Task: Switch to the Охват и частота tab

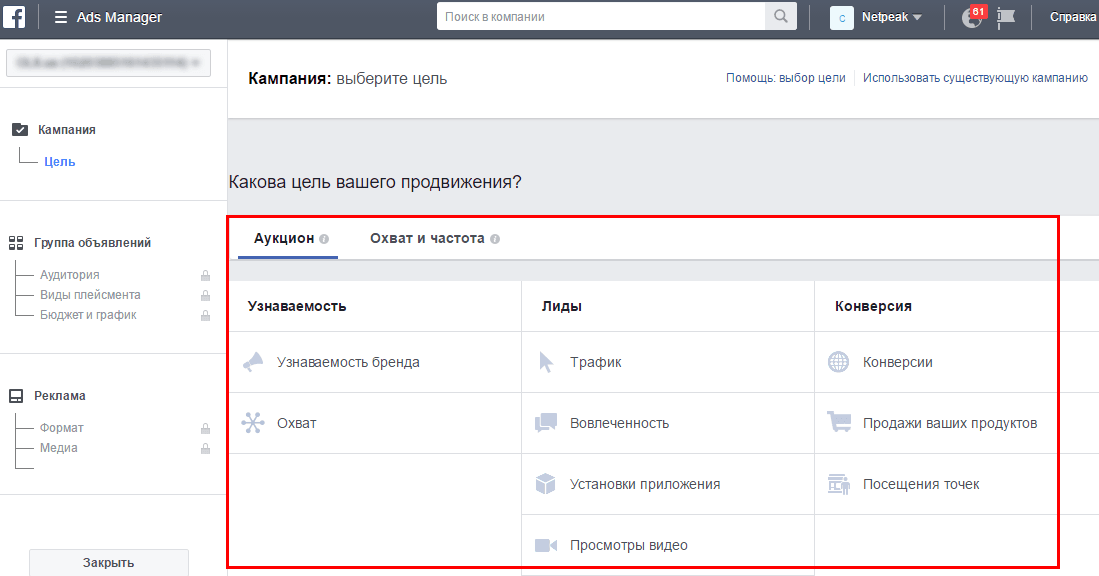Action: (x=427, y=239)
